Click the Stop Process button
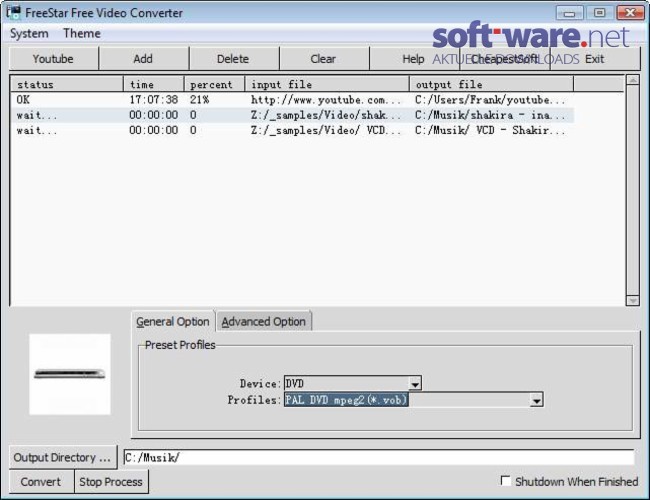650x500 pixels. pos(111,482)
